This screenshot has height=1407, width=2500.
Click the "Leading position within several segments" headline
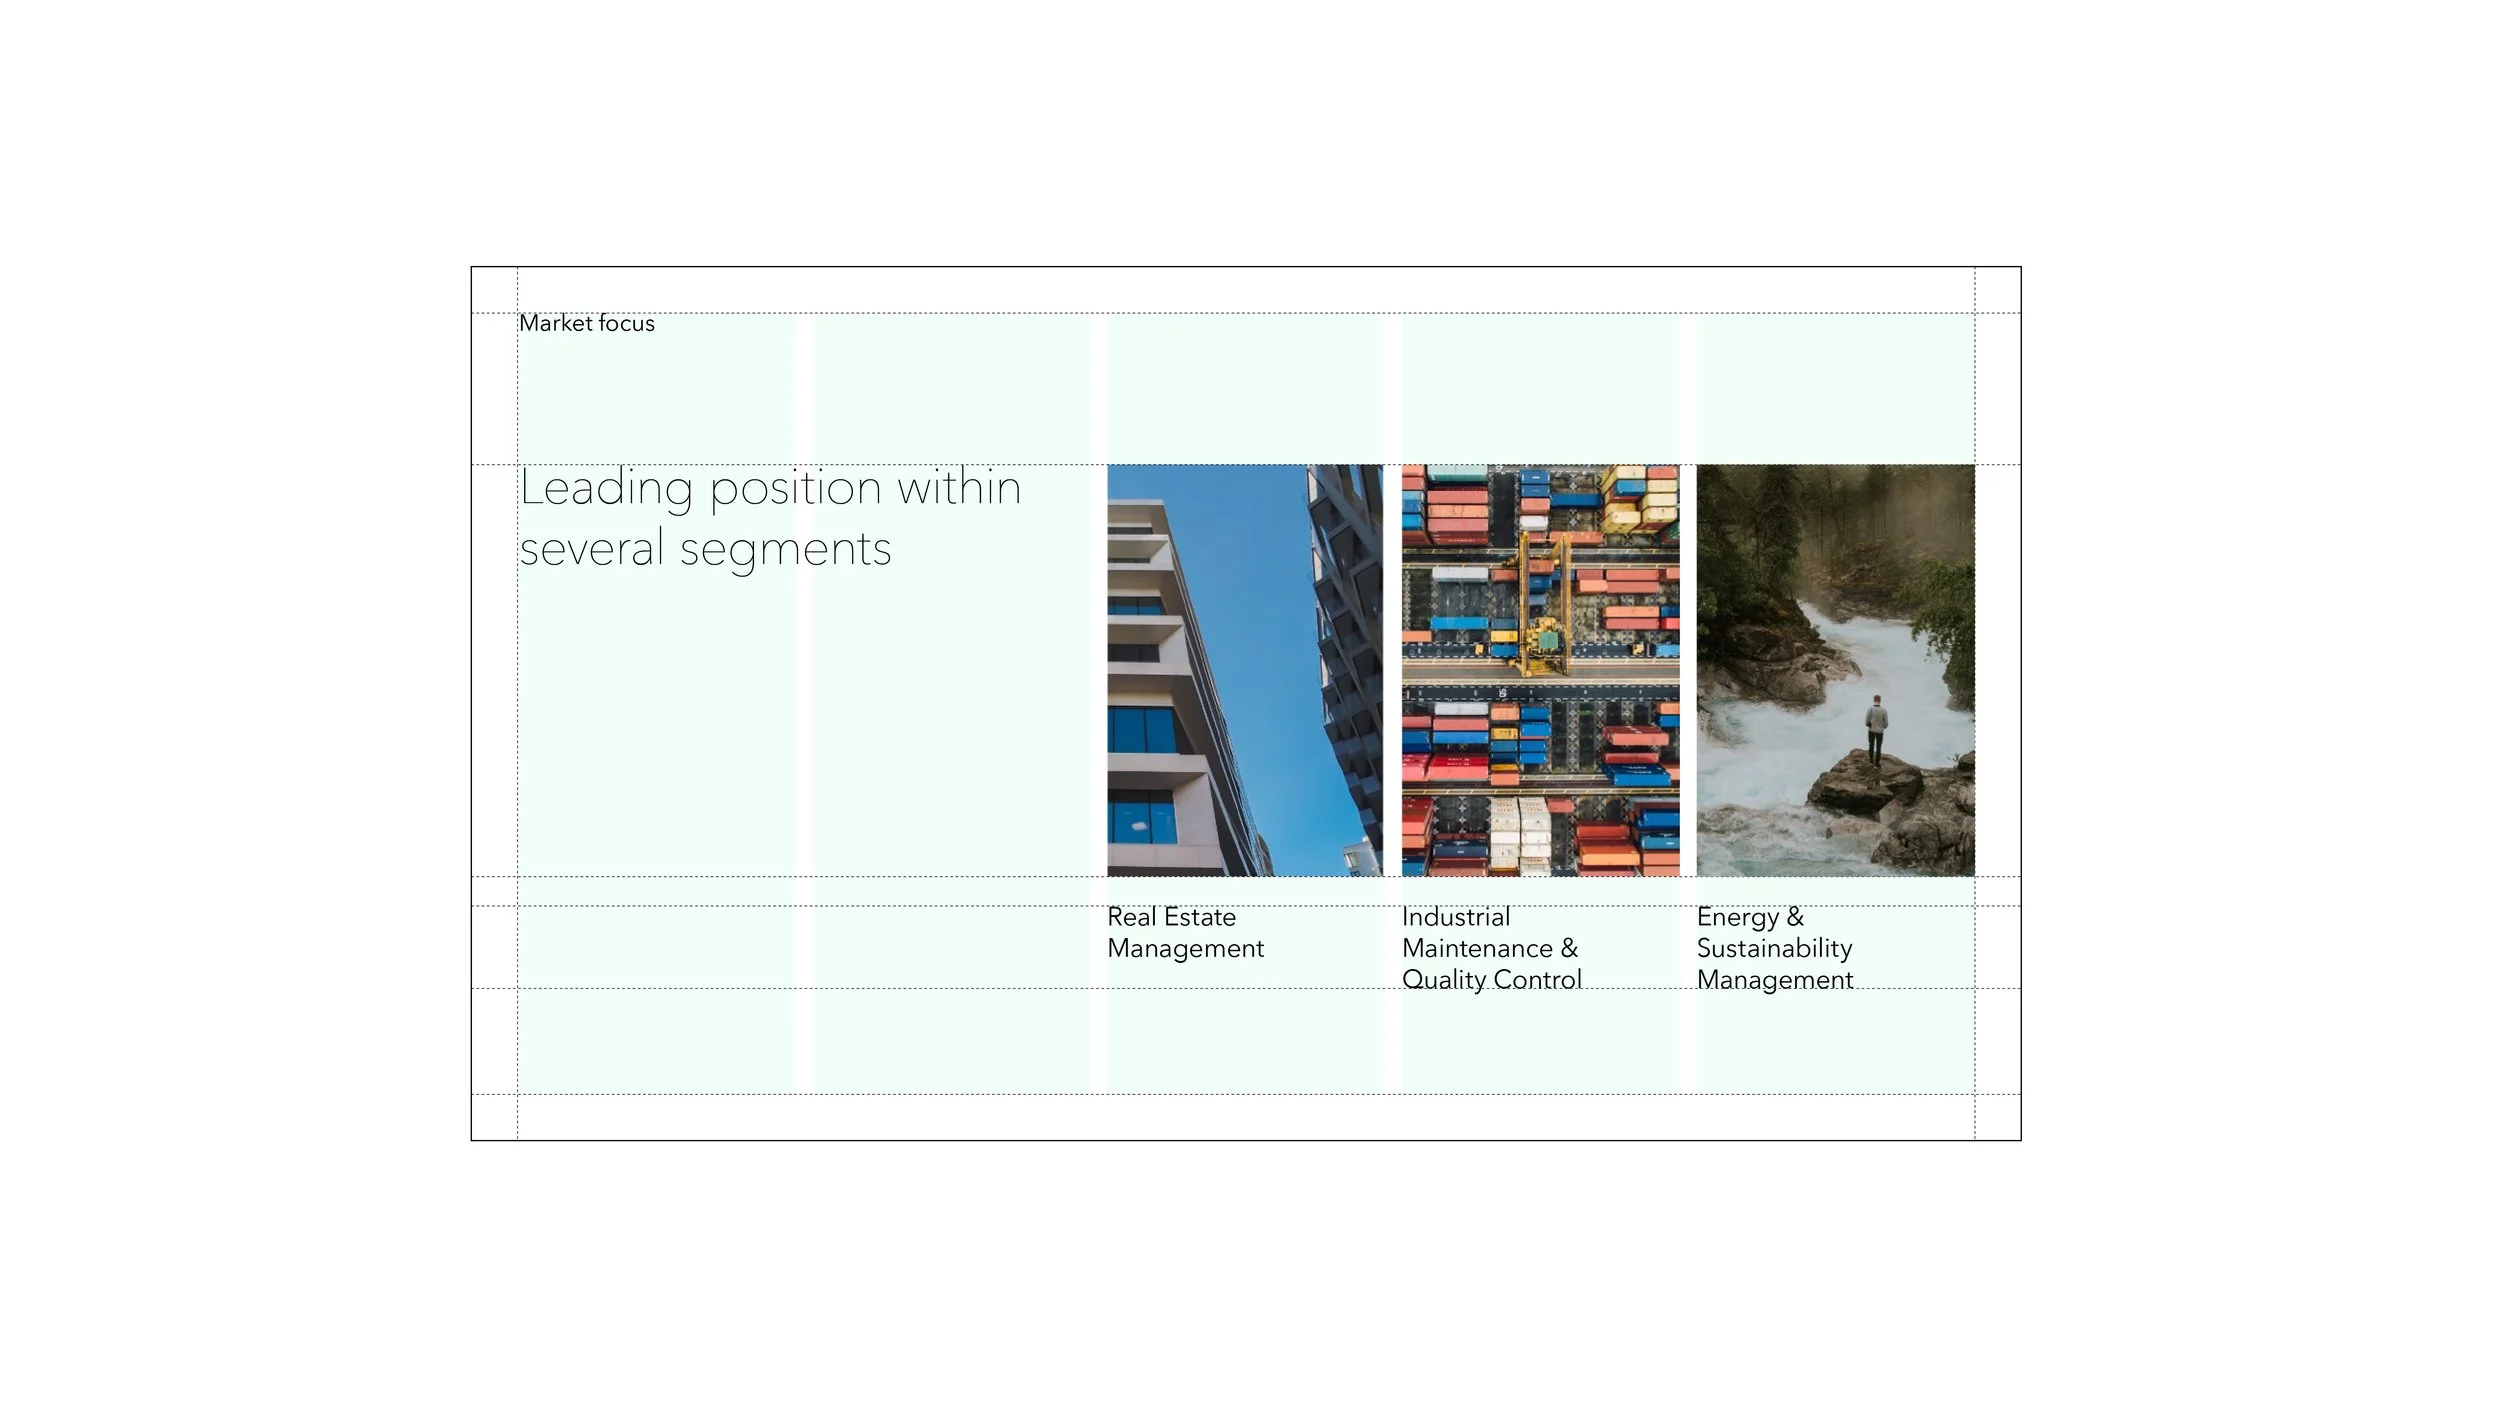(x=770, y=519)
